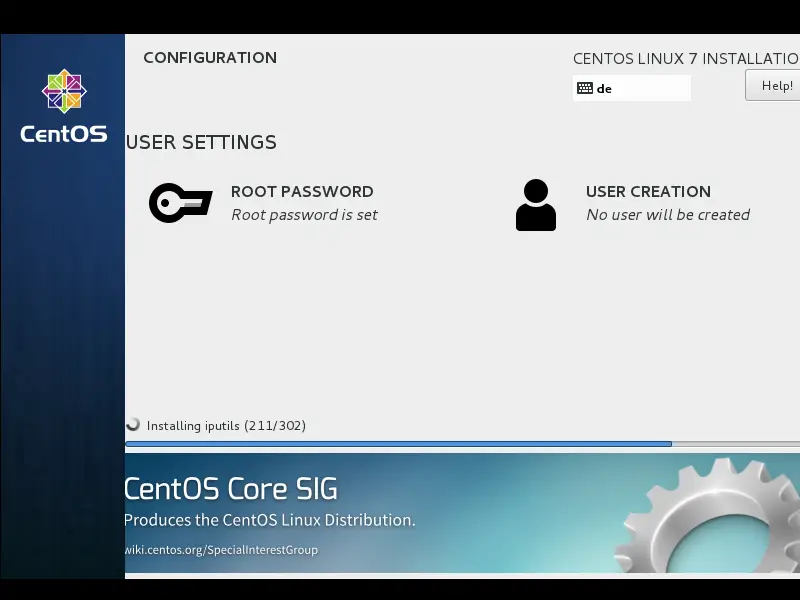The width and height of the screenshot is (800, 600).
Task: Click the CentOS wordmark in sidebar
Action: (64, 134)
